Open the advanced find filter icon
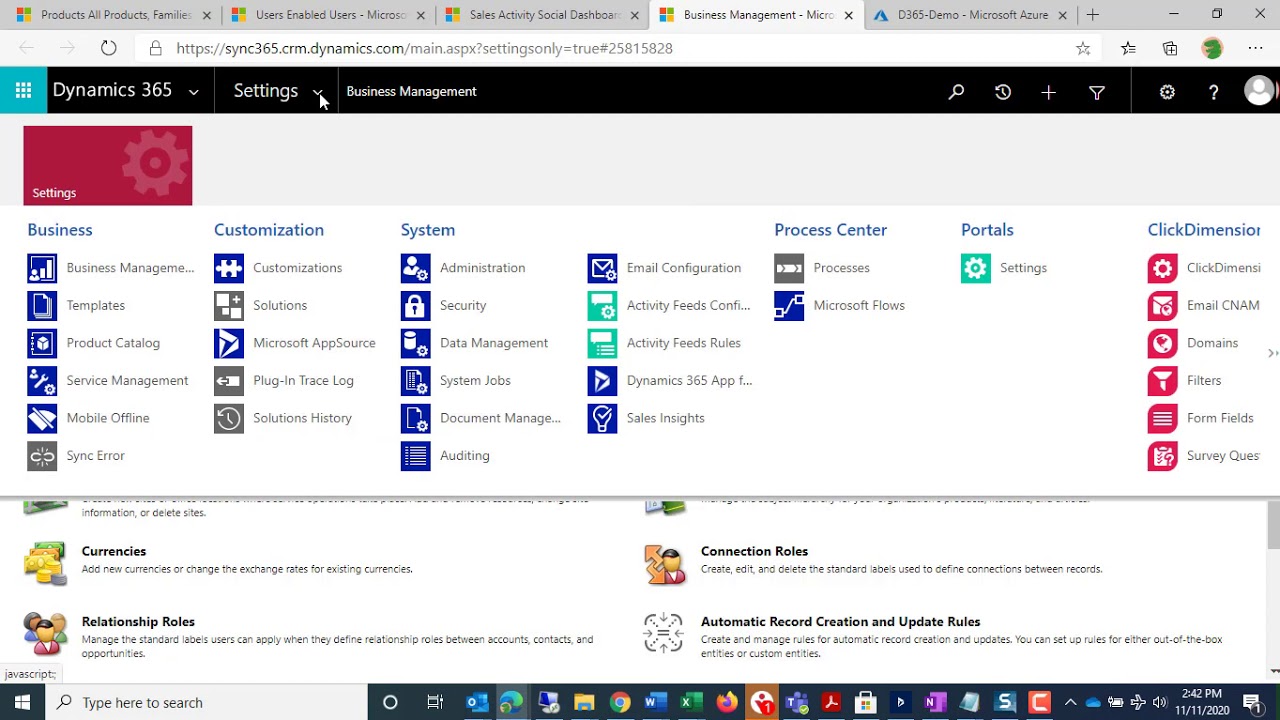 (1096, 91)
